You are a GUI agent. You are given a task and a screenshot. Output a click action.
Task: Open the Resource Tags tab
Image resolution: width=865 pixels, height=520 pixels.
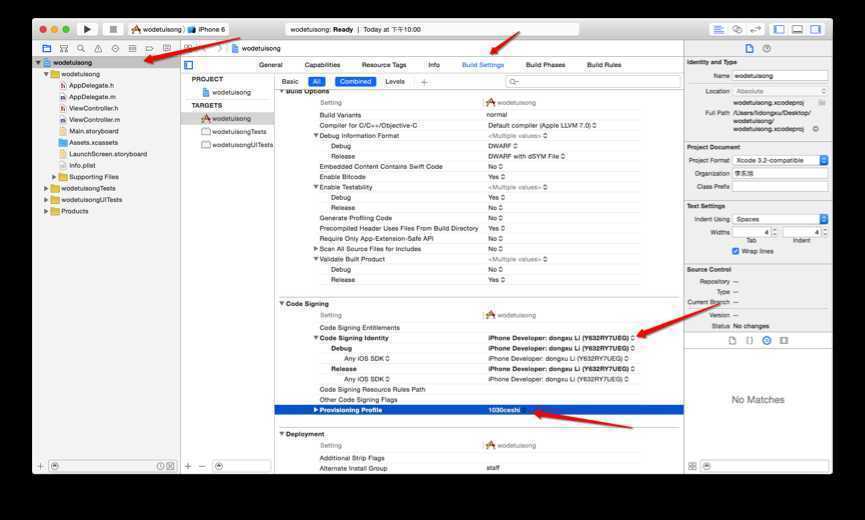[384, 65]
